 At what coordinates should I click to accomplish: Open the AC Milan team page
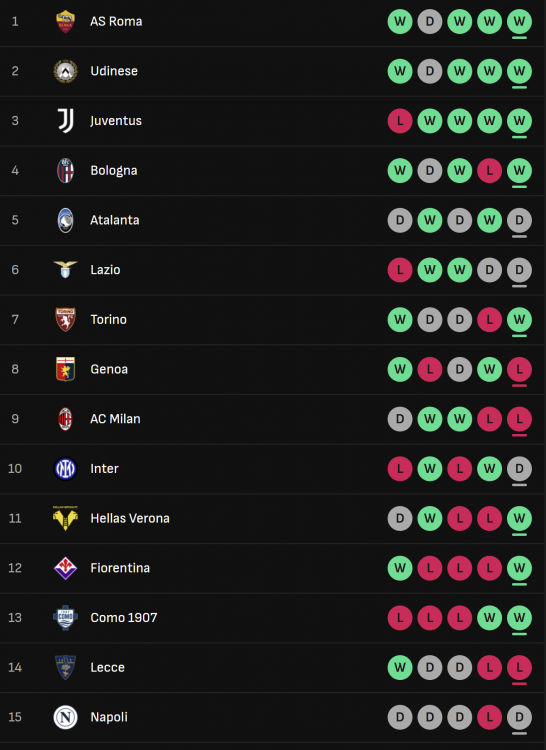[x=115, y=419]
